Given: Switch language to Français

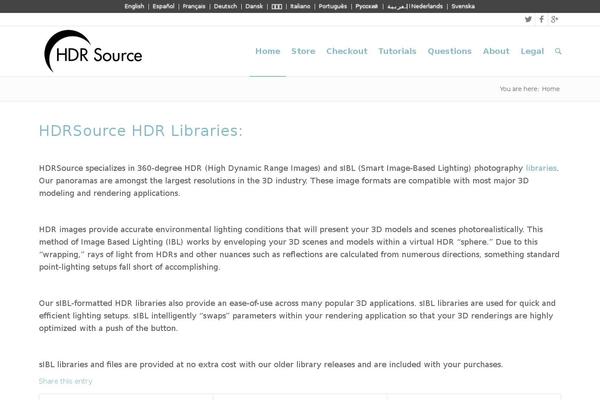Looking at the screenshot, I should (194, 6).
